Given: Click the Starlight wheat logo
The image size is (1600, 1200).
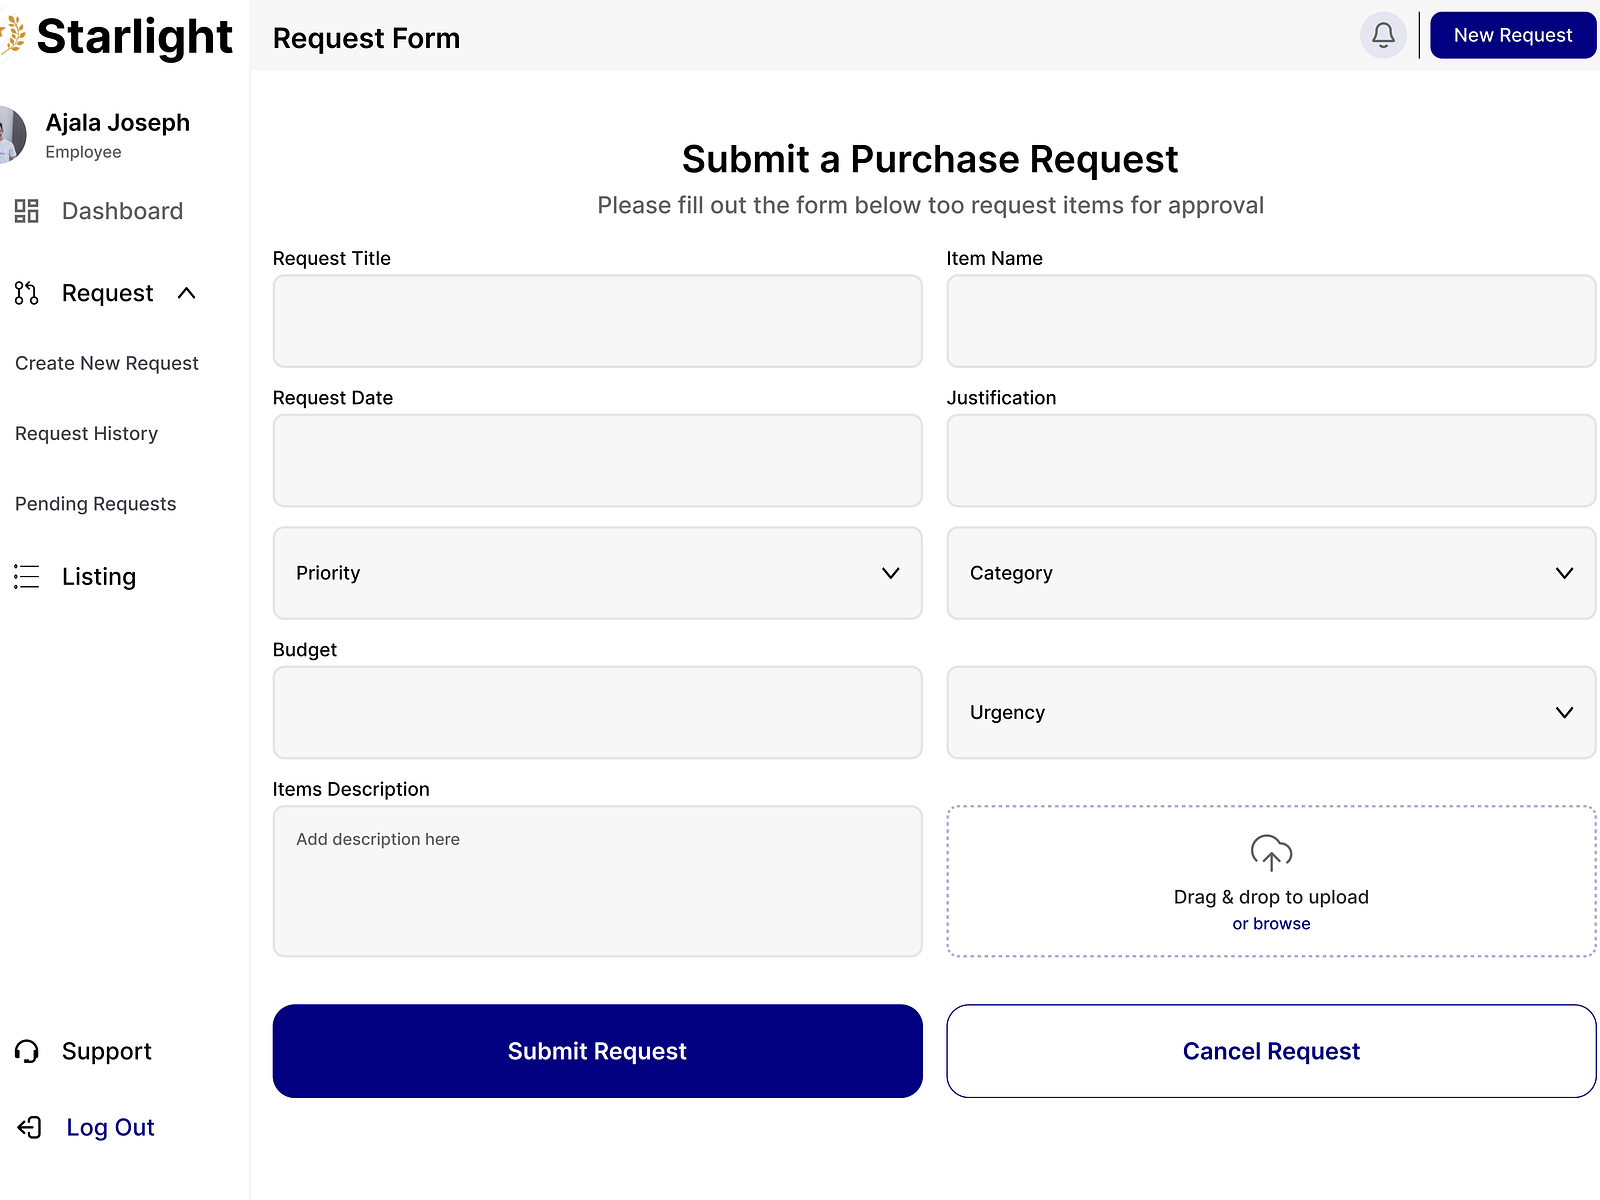Looking at the screenshot, I should coord(14,34).
